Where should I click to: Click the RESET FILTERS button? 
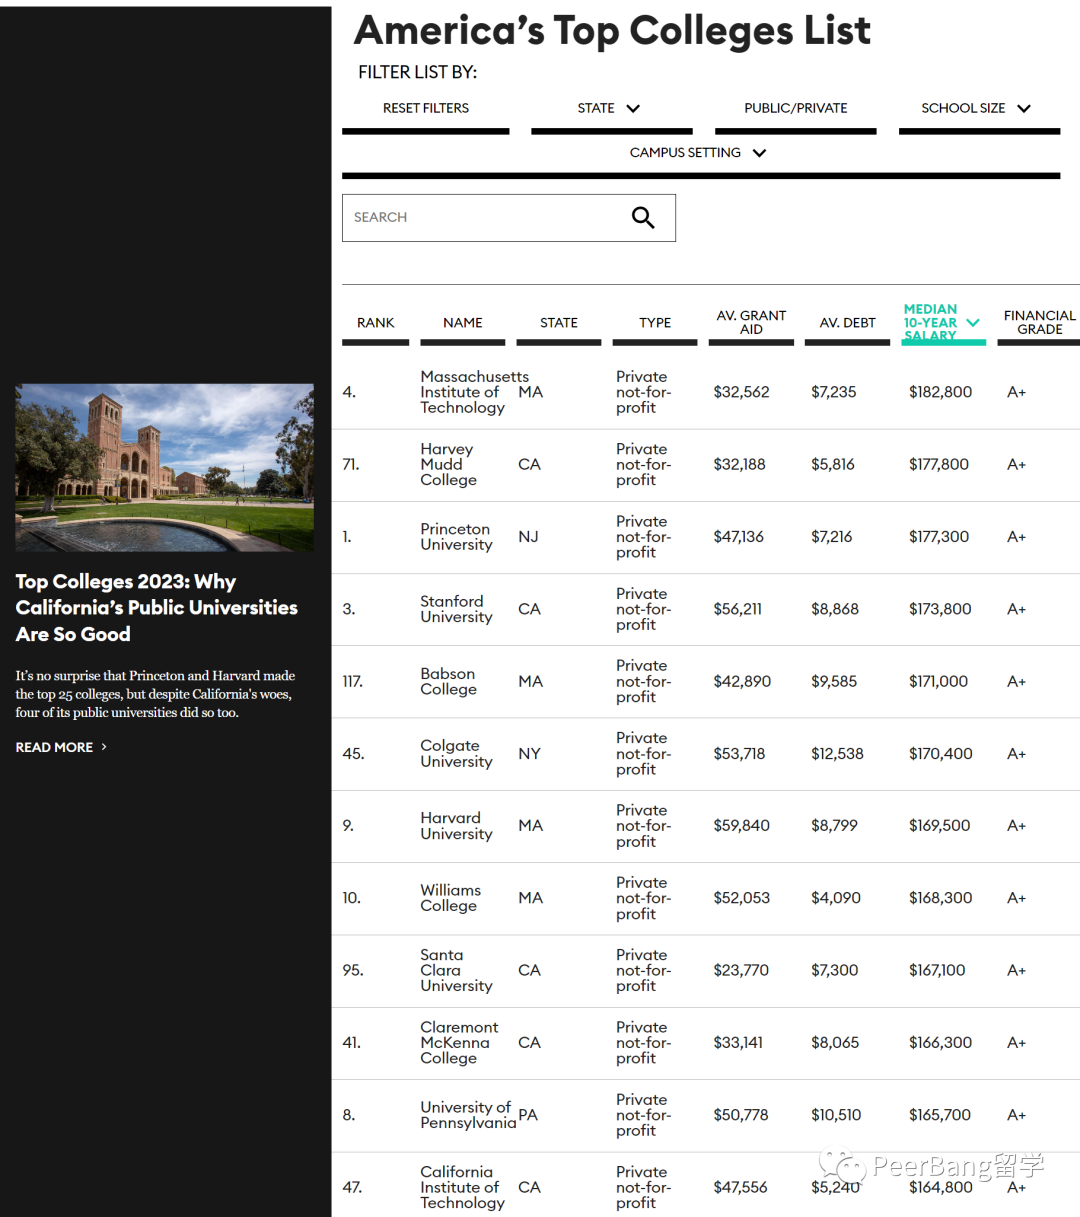426,108
